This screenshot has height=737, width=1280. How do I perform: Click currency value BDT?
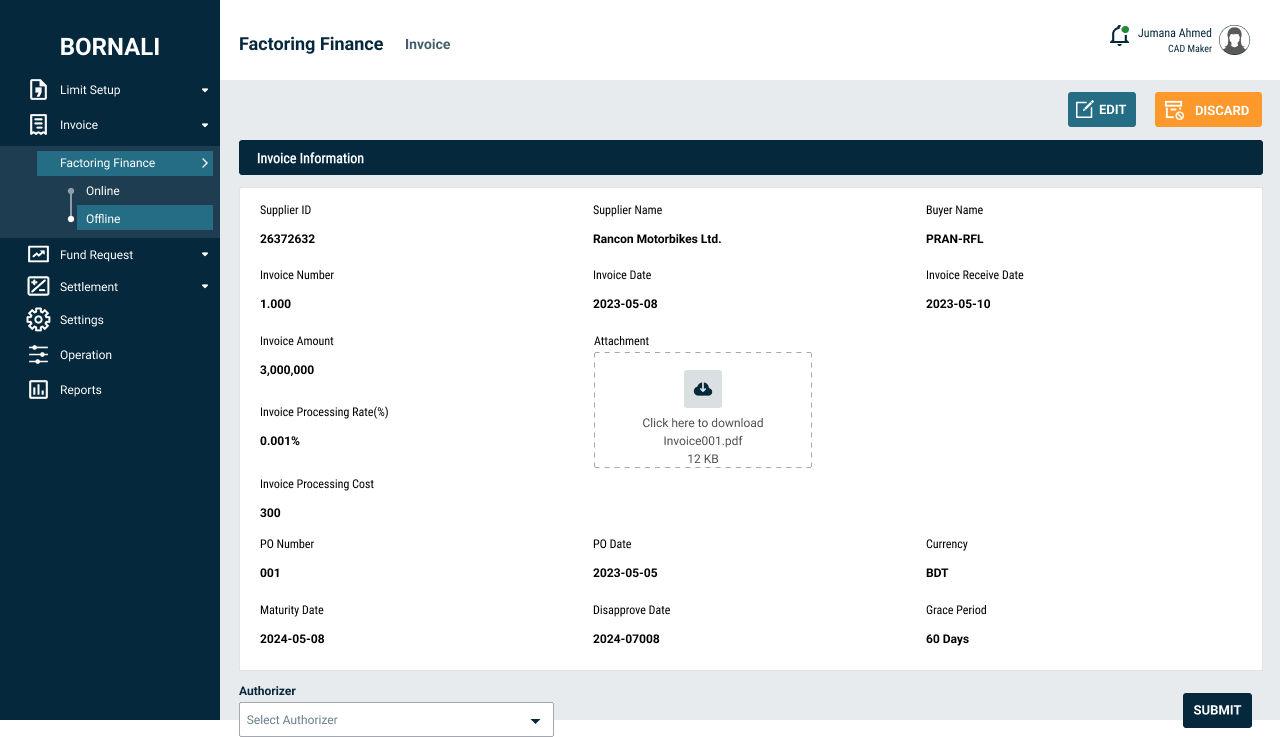click(937, 573)
